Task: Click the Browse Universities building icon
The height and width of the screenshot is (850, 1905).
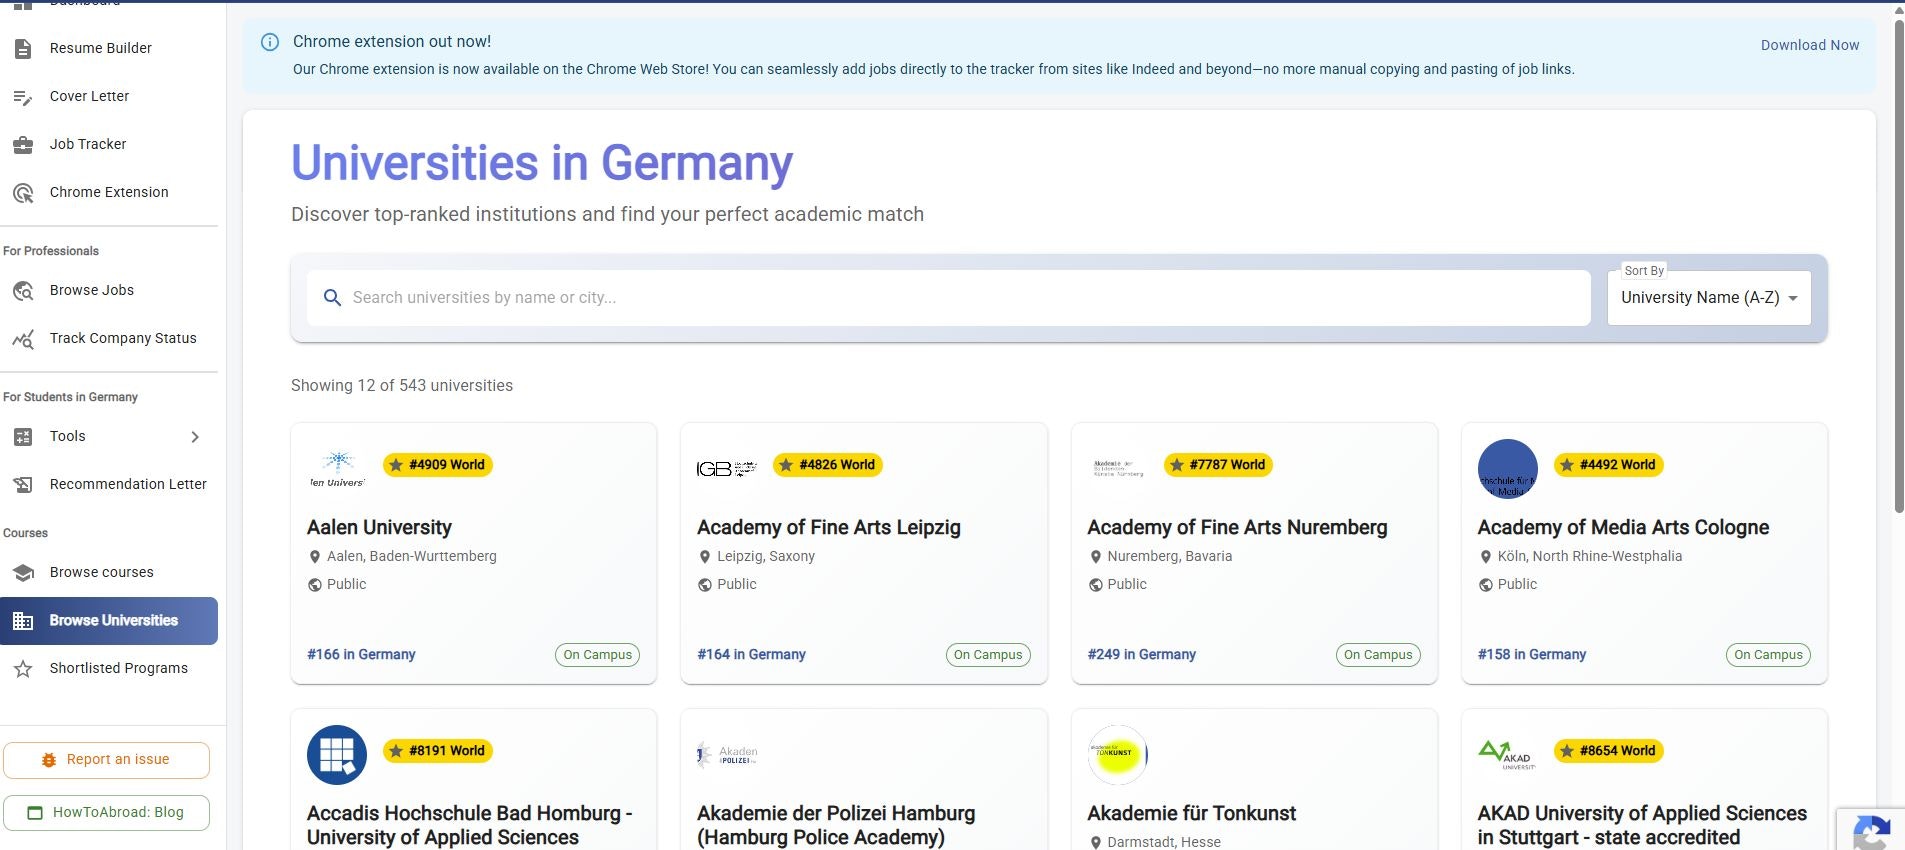Action: [23, 621]
